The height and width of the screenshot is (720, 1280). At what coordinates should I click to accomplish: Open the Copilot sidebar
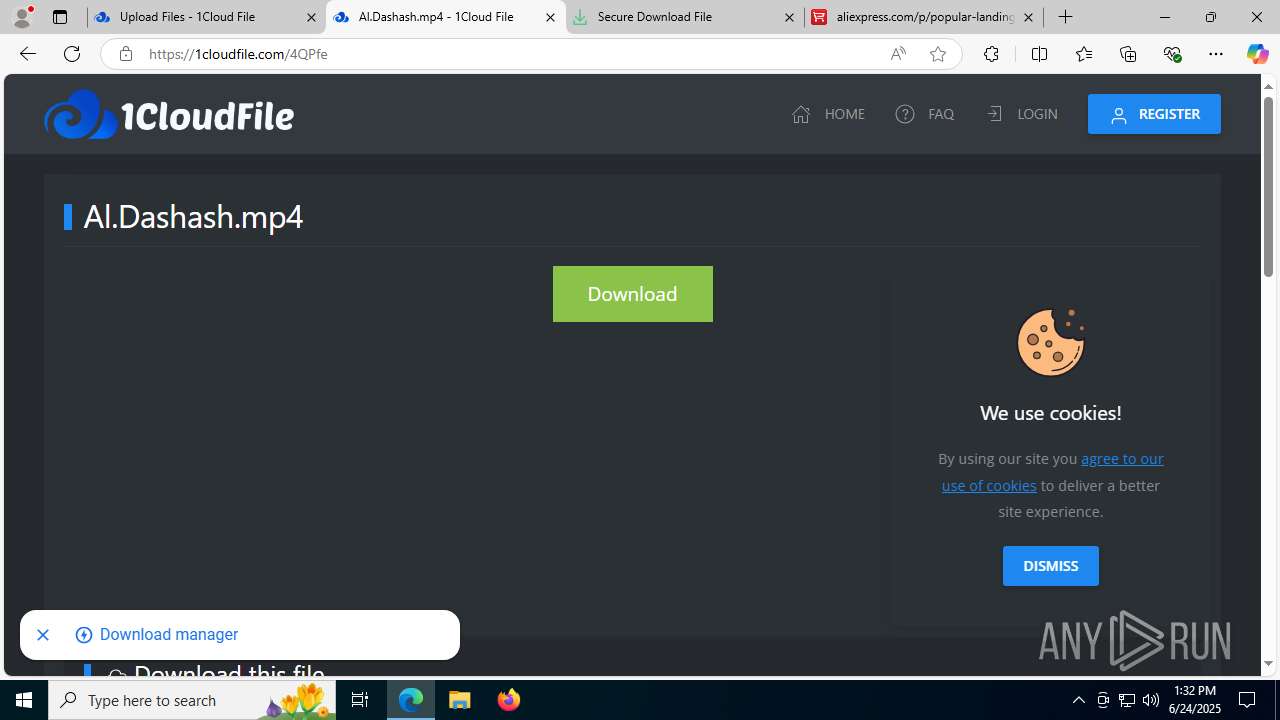coord(1257,54)
